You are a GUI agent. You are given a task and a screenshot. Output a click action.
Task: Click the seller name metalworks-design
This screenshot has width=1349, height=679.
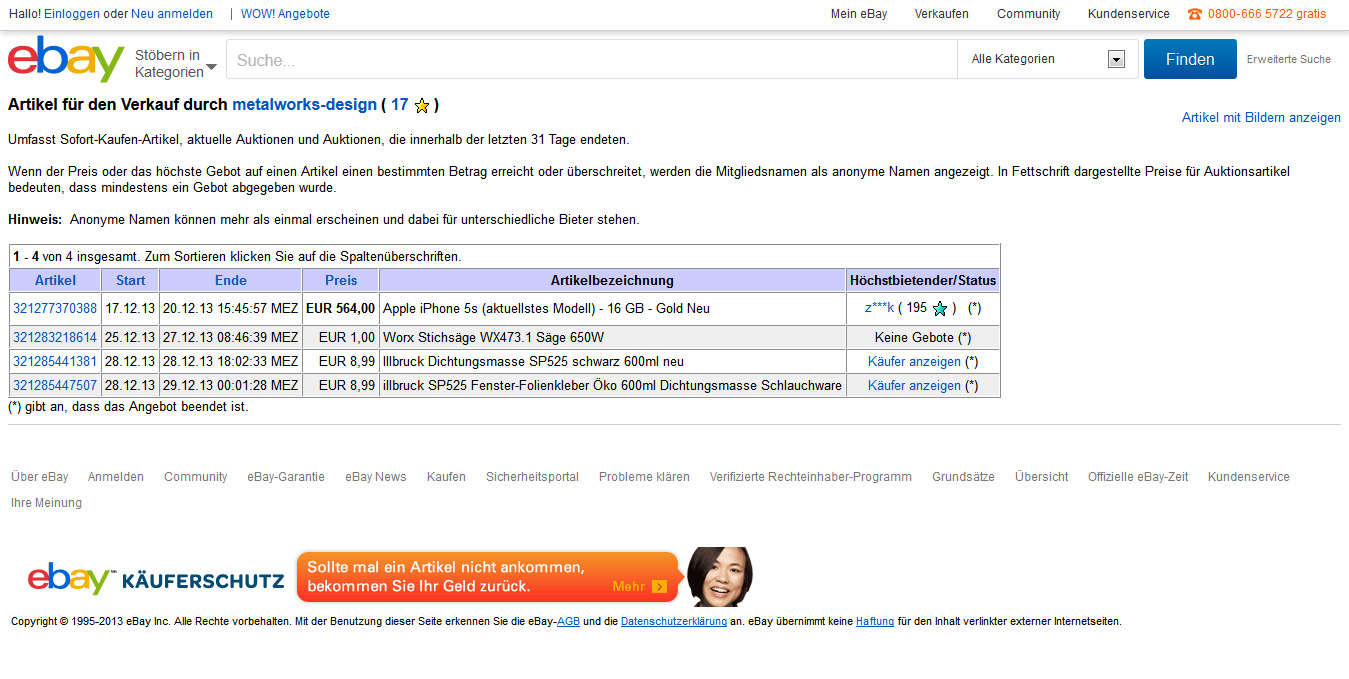[304, 104]
